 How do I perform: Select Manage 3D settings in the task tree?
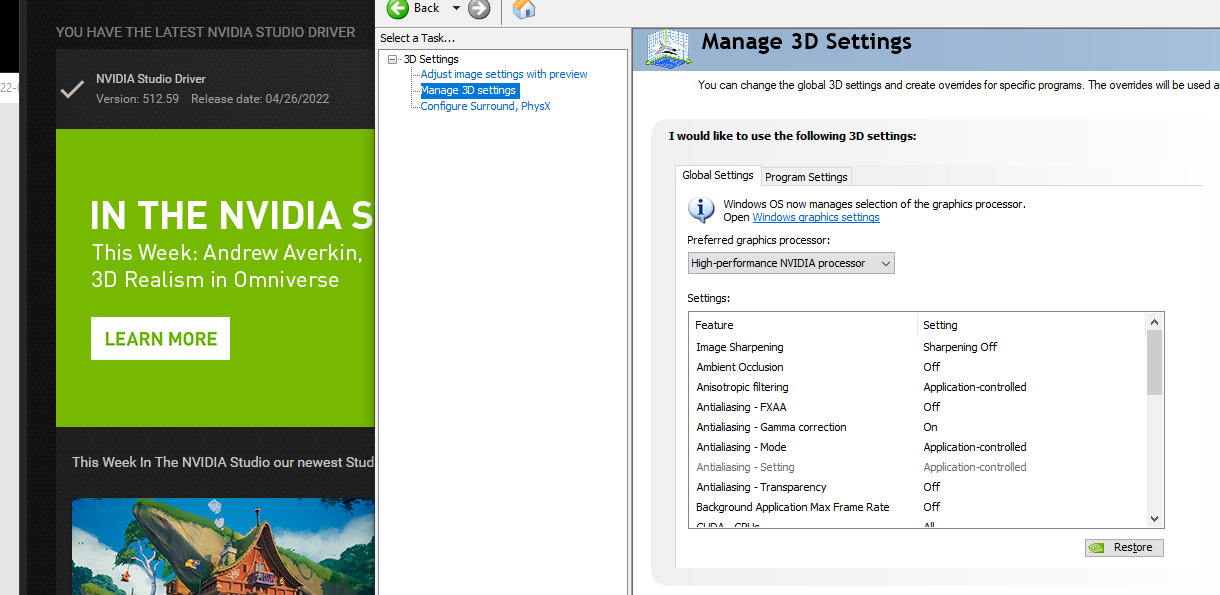click(x=469, y=90)
